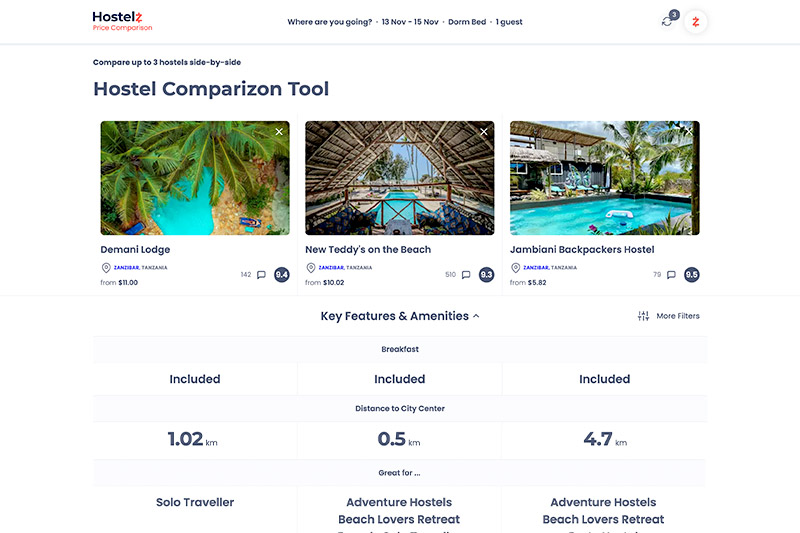Screen dimensions: 800x533
Task: Click Zanzibar location link under Demani Lodge
Action: (x=126, y=268)
